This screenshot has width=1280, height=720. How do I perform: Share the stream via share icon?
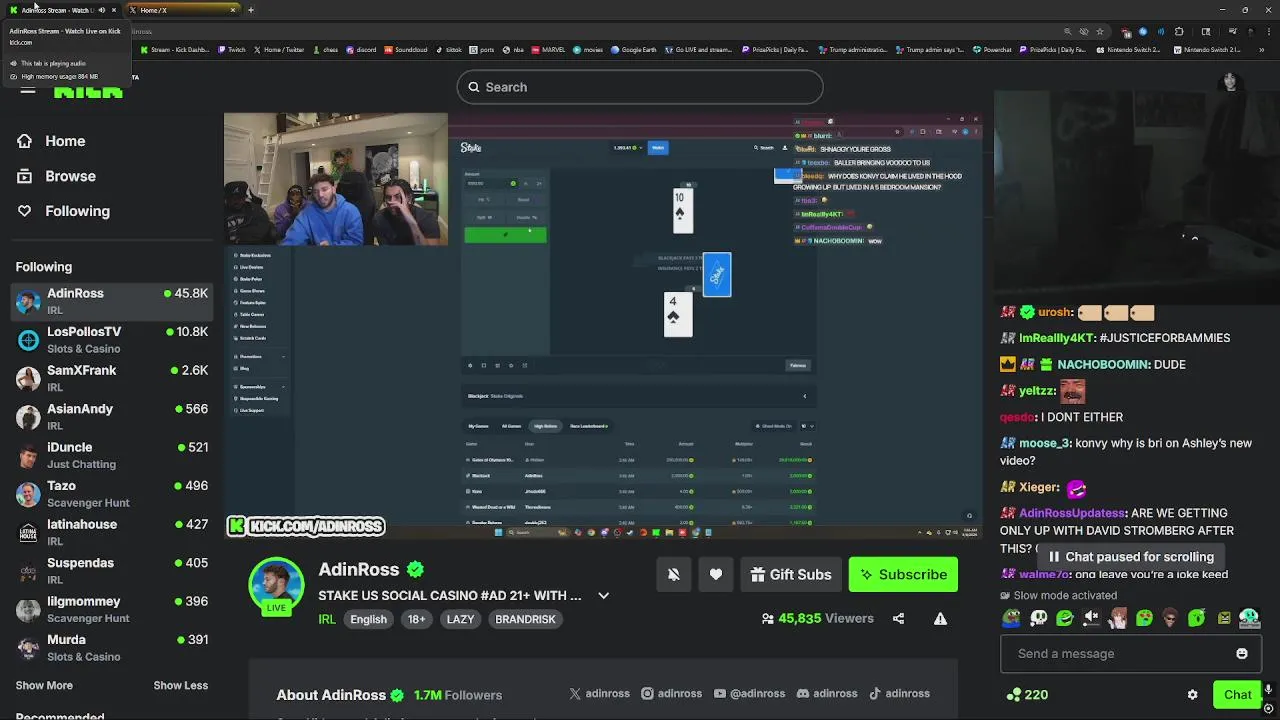pos(898,619)
